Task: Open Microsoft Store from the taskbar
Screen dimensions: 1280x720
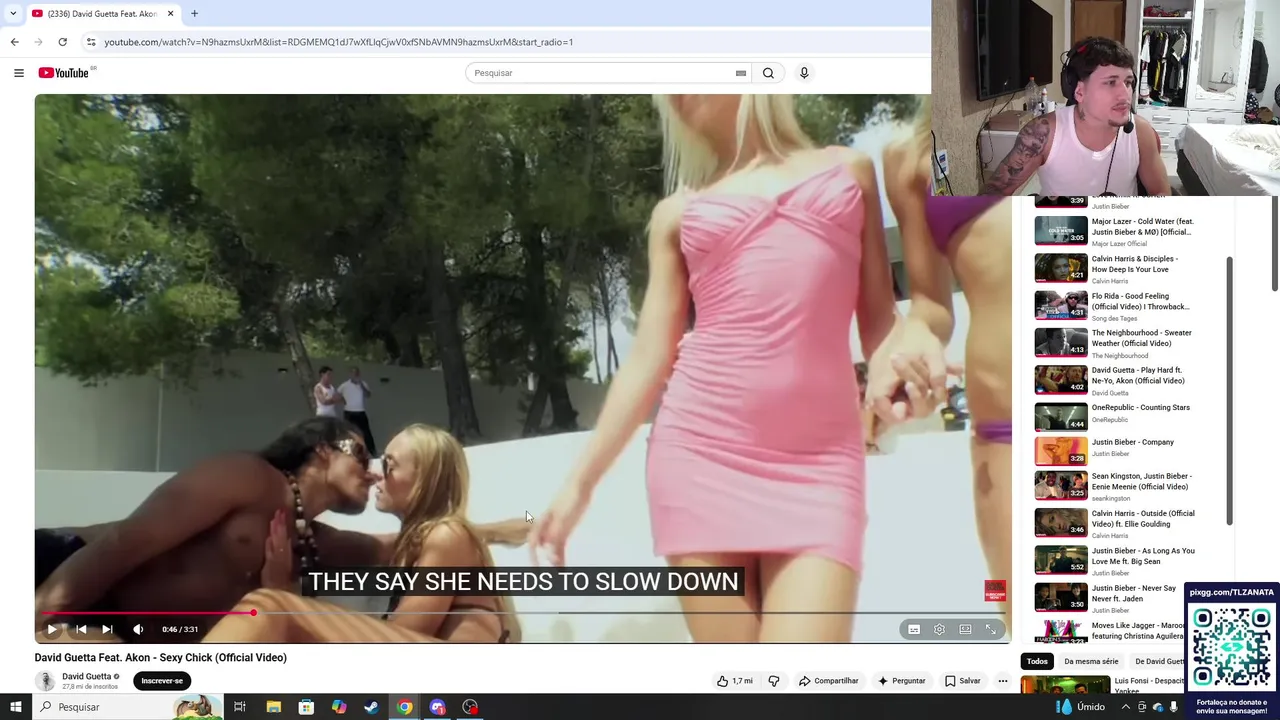Action: coord(306,707)
